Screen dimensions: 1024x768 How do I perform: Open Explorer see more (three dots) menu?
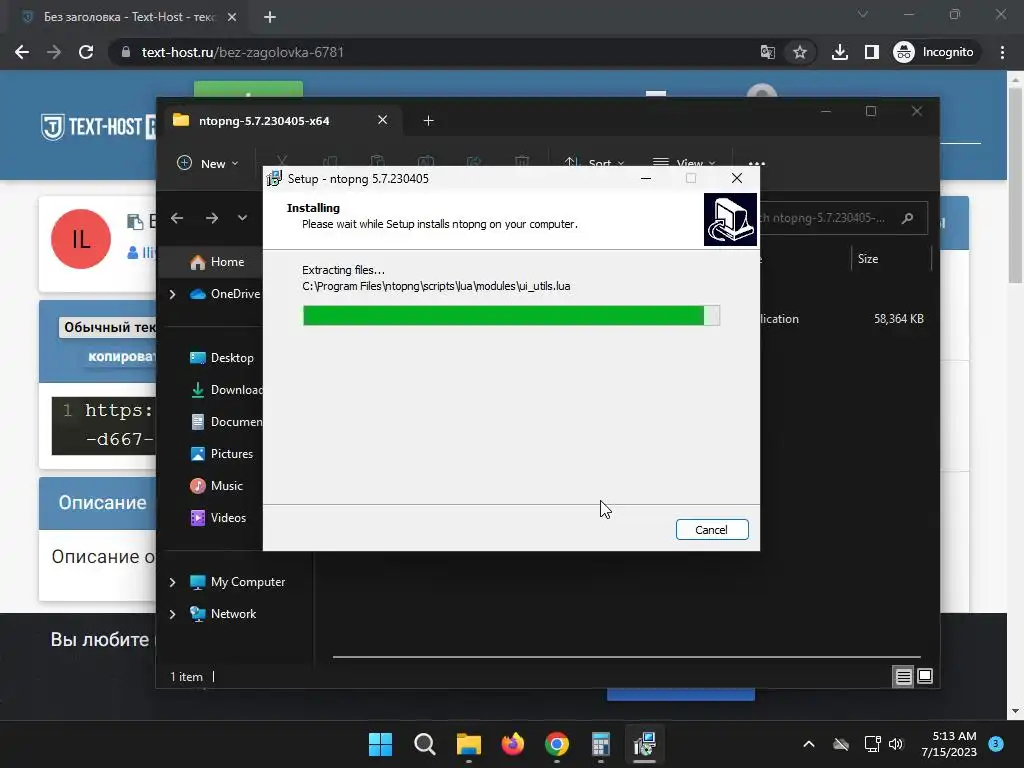pos(756,163)
